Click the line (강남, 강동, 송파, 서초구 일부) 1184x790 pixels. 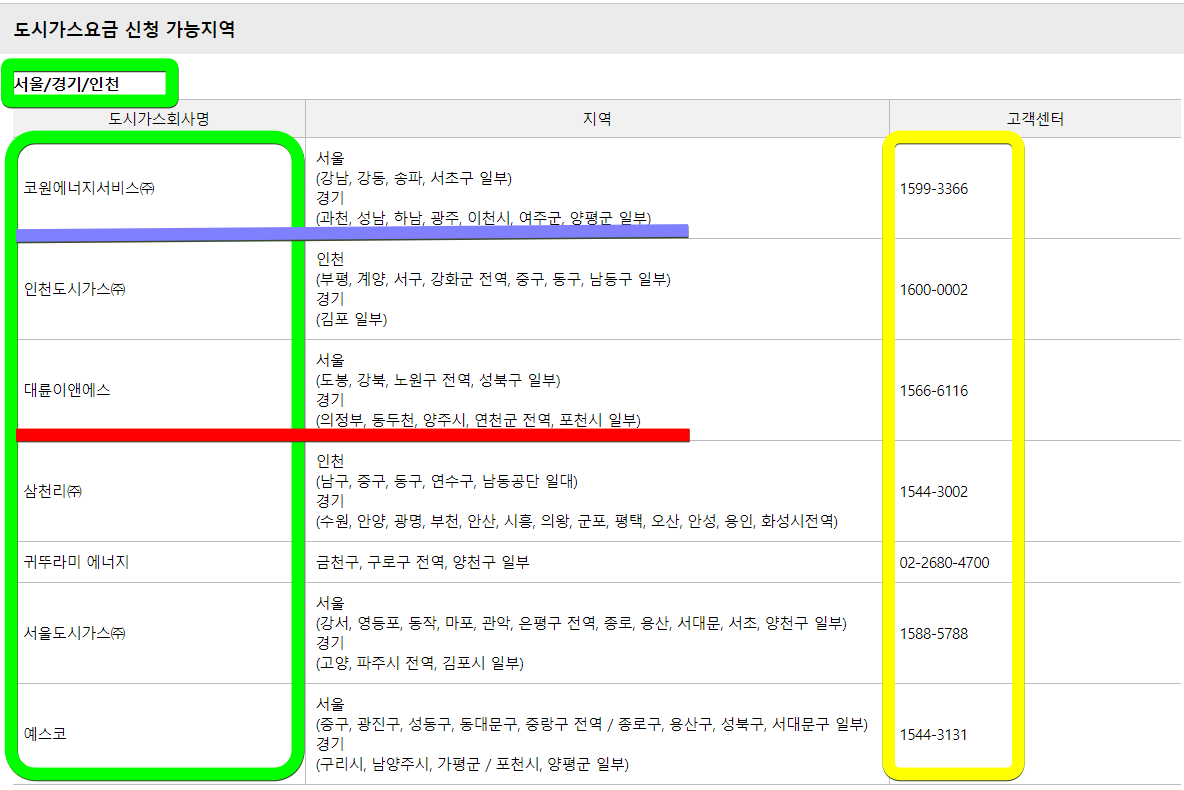click(x=414, y=178)
